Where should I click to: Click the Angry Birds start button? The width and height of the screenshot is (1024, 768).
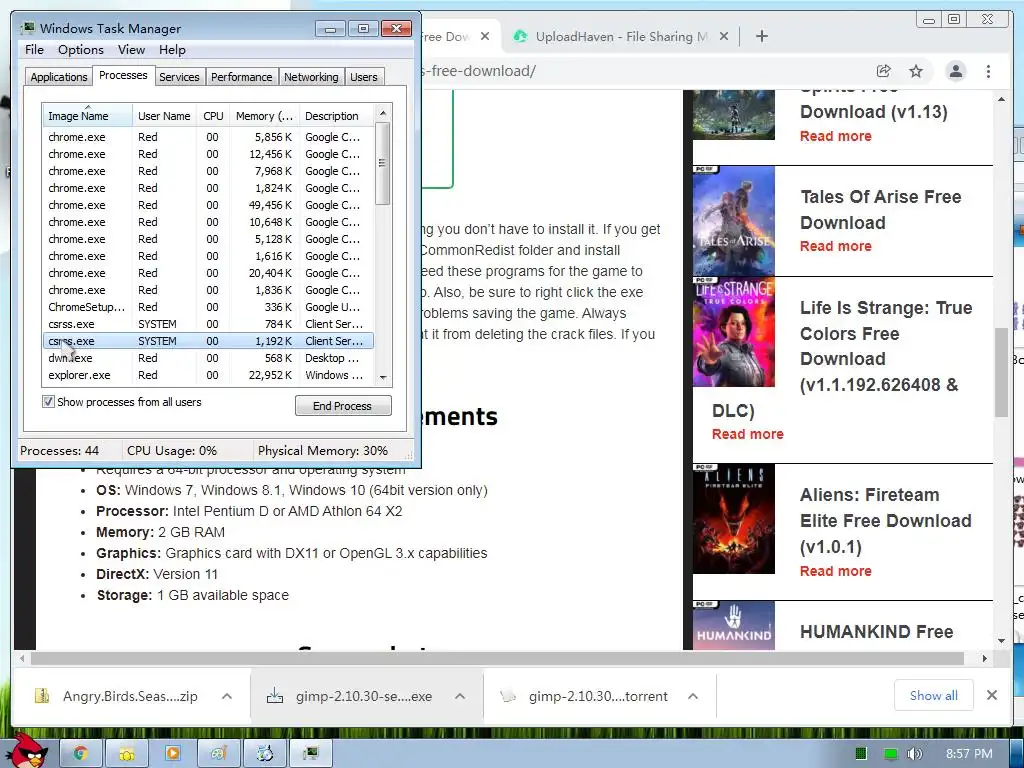[29, 751]
